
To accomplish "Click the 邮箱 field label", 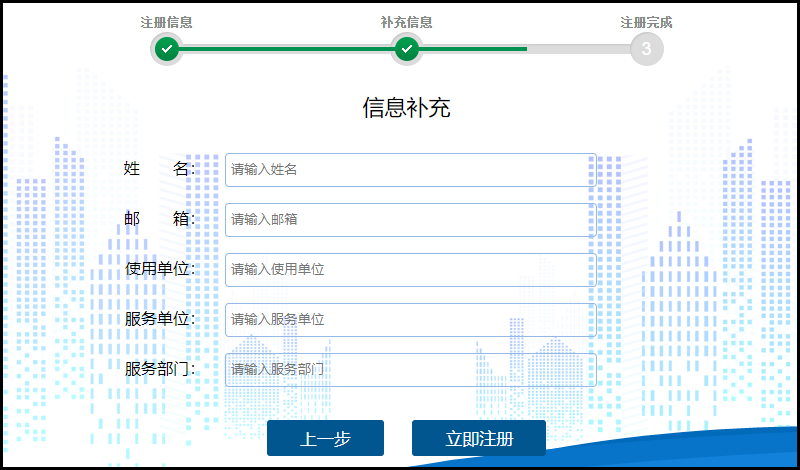I will click(159, 219).
